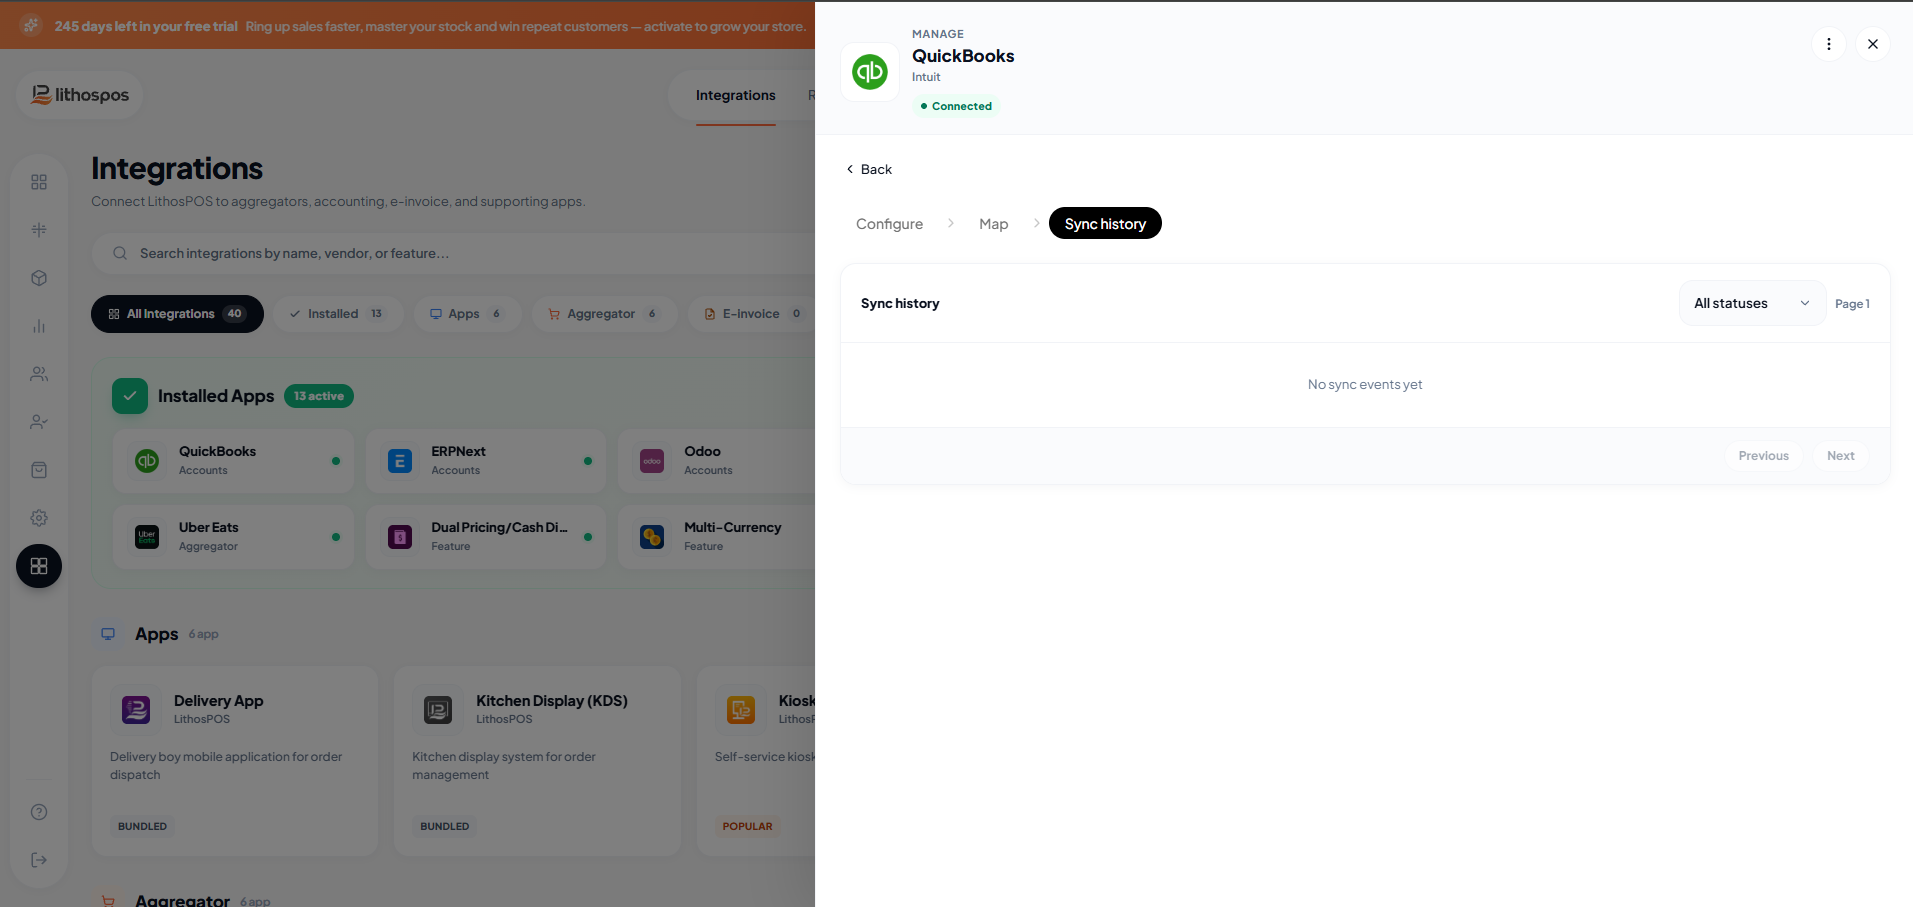Click the sparkle icon in sidebar
The height and width of the screenshot is (907, 1913).
point(39,230)
